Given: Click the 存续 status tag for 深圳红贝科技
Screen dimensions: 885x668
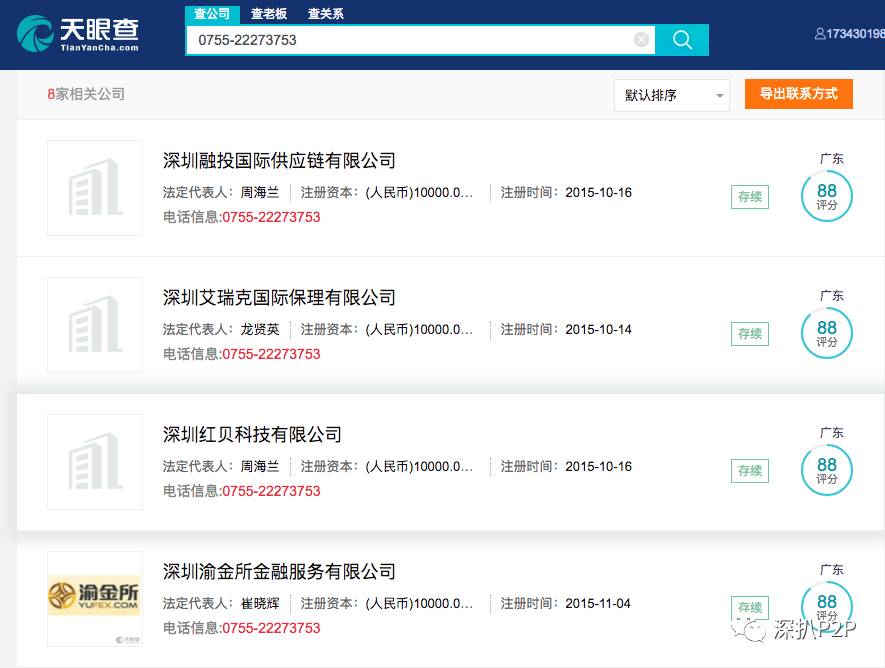Looking at the screenshot, I should tap(750, 471).
